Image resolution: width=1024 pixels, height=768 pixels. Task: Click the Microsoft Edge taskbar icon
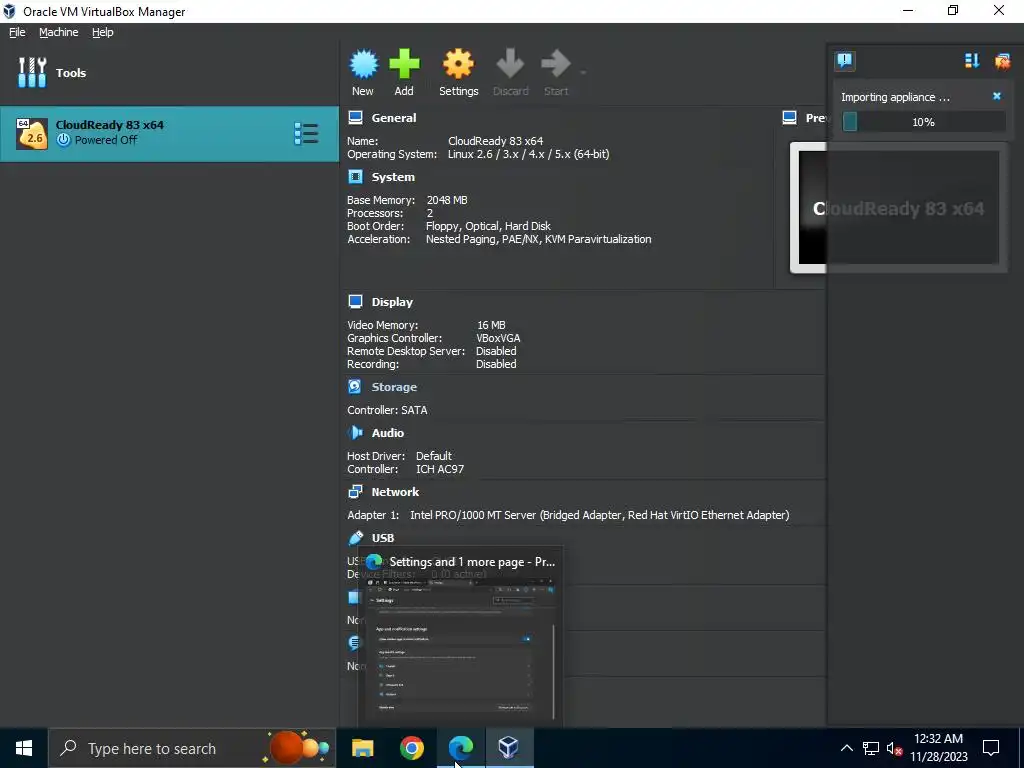pyautogui.click(x=460, y=748)
